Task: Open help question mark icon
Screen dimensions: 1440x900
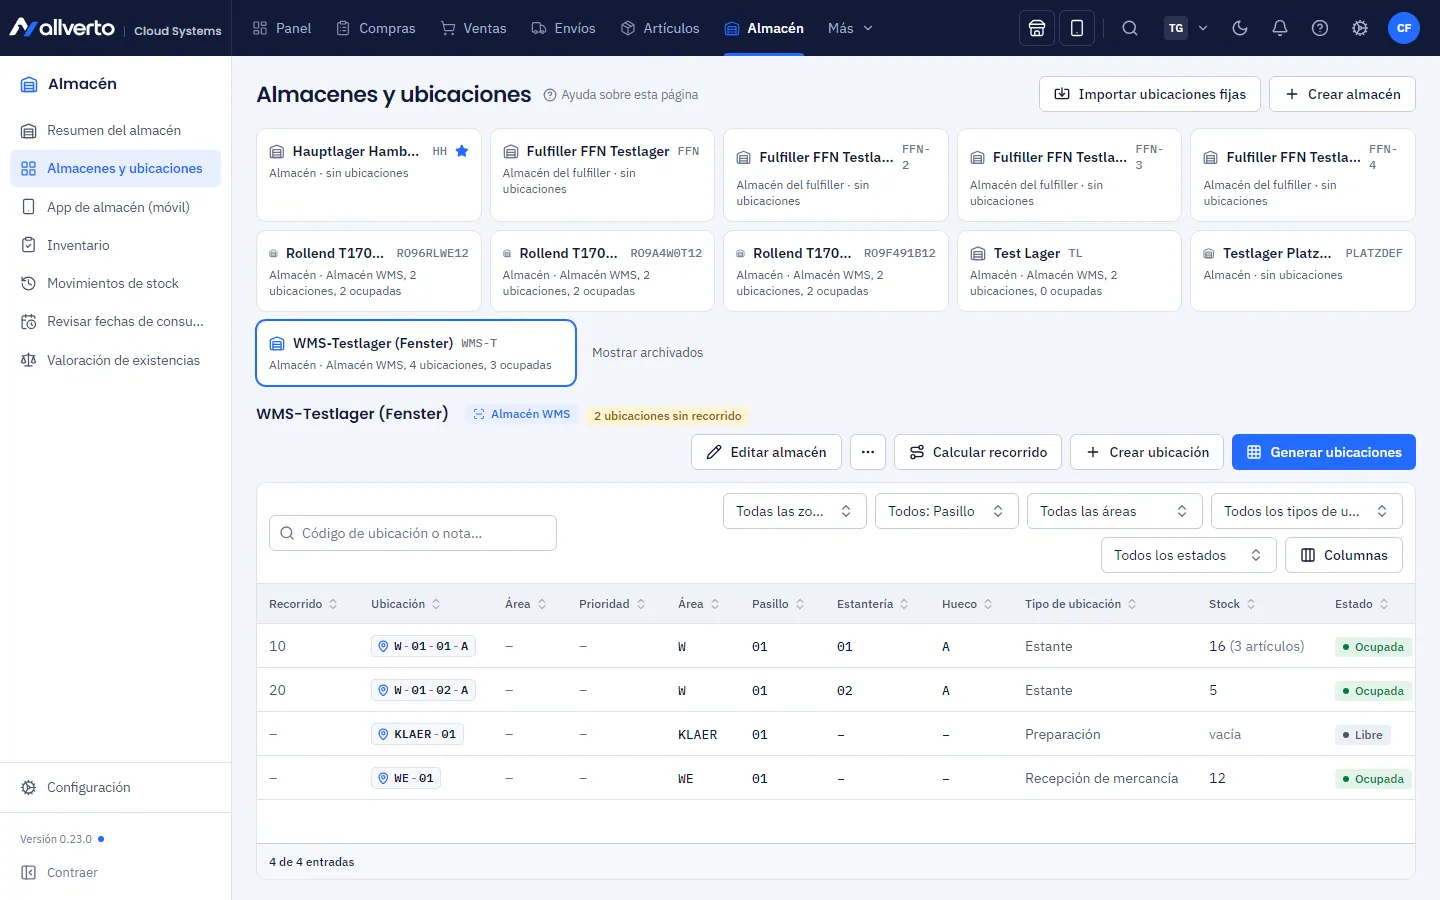Action: (1320, 28)
